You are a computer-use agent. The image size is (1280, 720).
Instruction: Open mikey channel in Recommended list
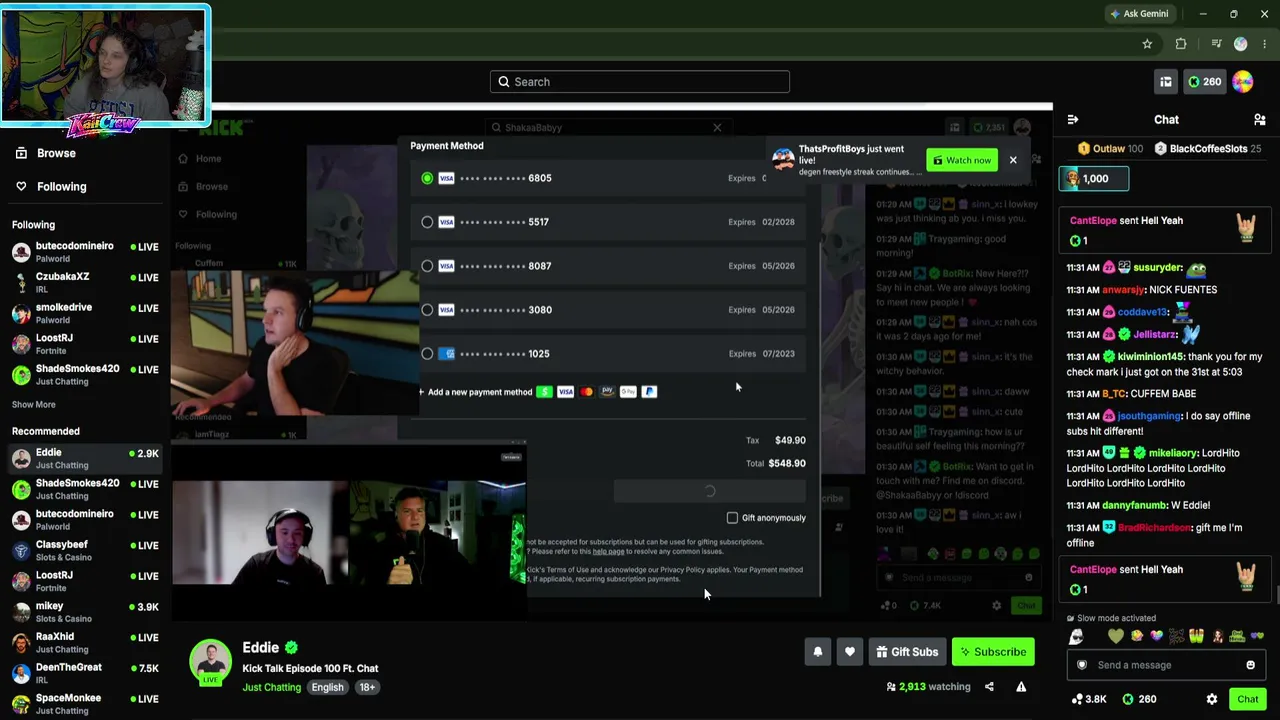(x=84, y=612)
